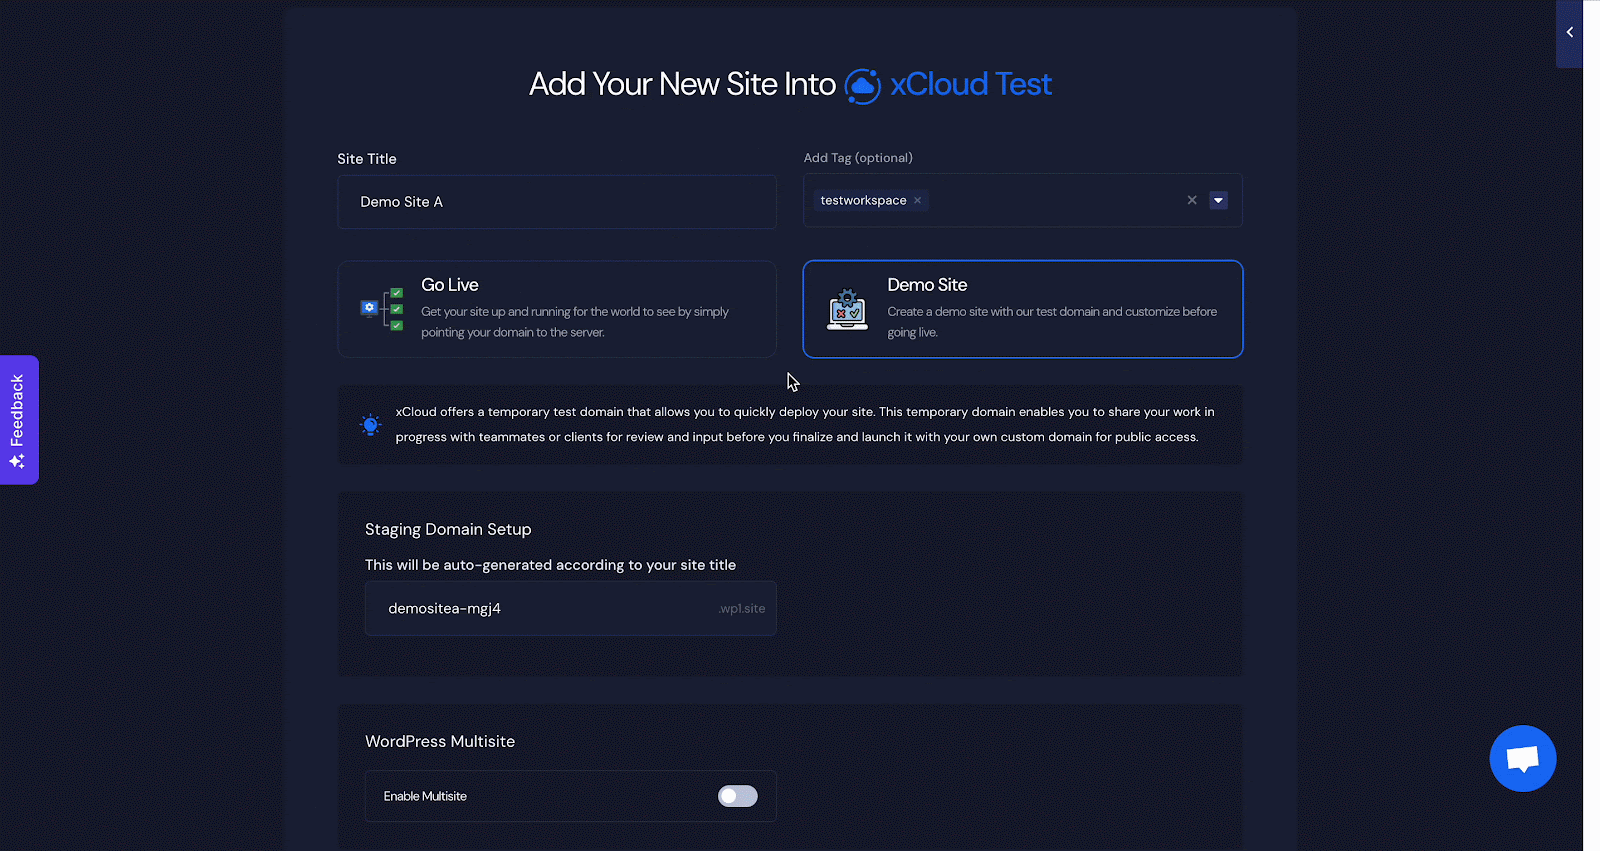The width and height of the screenshot is (1600, 851).
Task: Edit the Site Title field
Action: 557,202
